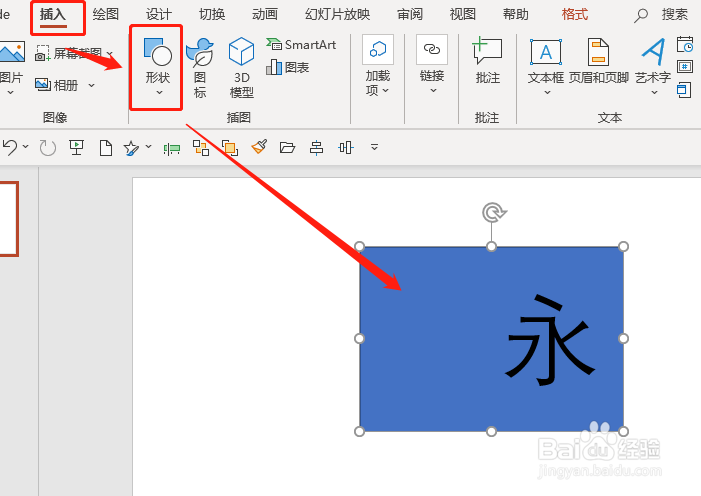701x496 pixels.
Task: Click the slide thumbnail in left pane
Action: (x=9, y=219)
